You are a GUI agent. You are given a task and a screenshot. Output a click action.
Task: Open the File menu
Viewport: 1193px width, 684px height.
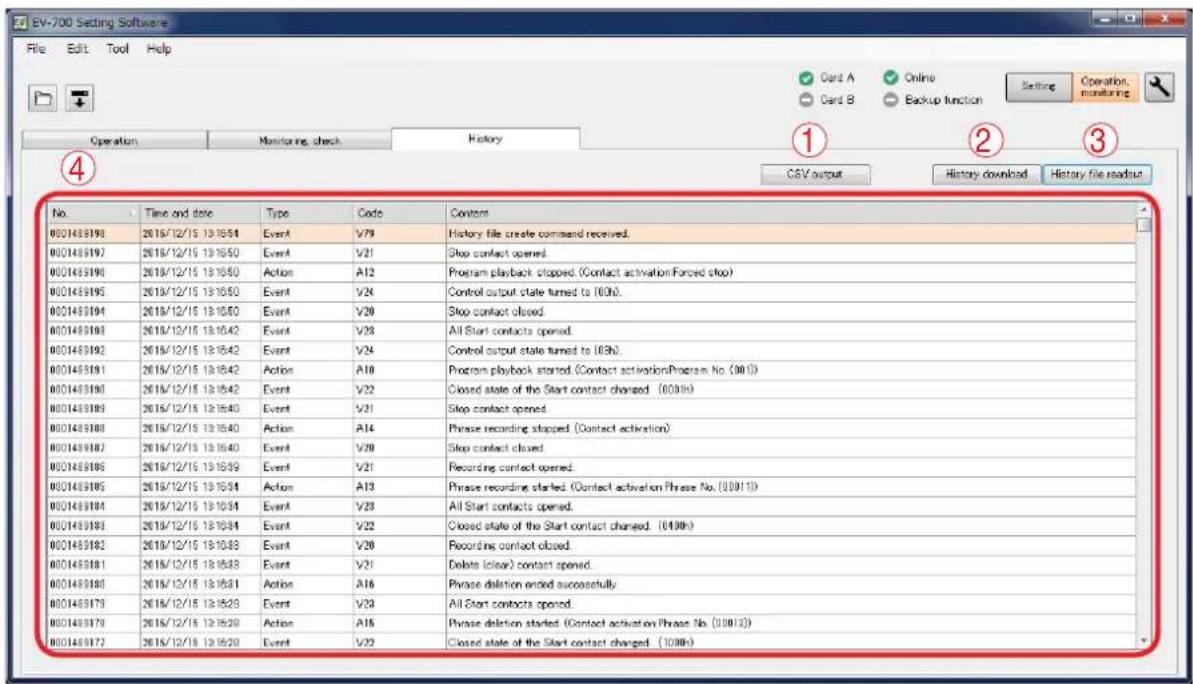pyautogui.click(x=36, y=49)
